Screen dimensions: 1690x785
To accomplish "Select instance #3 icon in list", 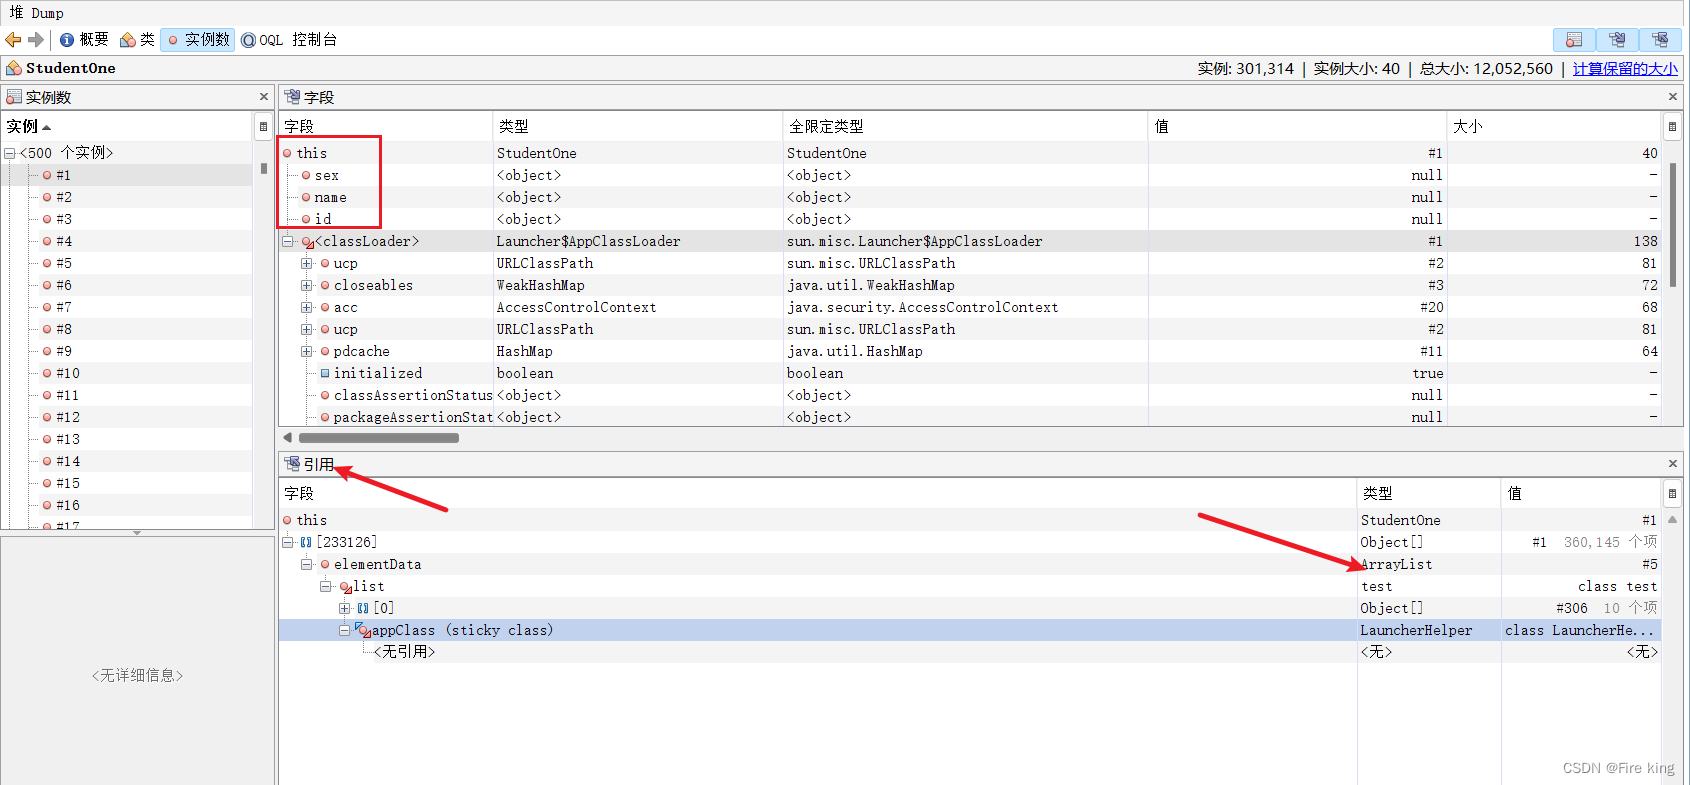I will 47,219.
